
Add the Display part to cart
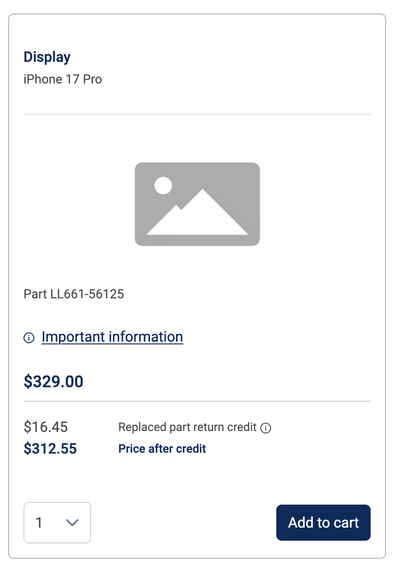click(x=323, y=523)
